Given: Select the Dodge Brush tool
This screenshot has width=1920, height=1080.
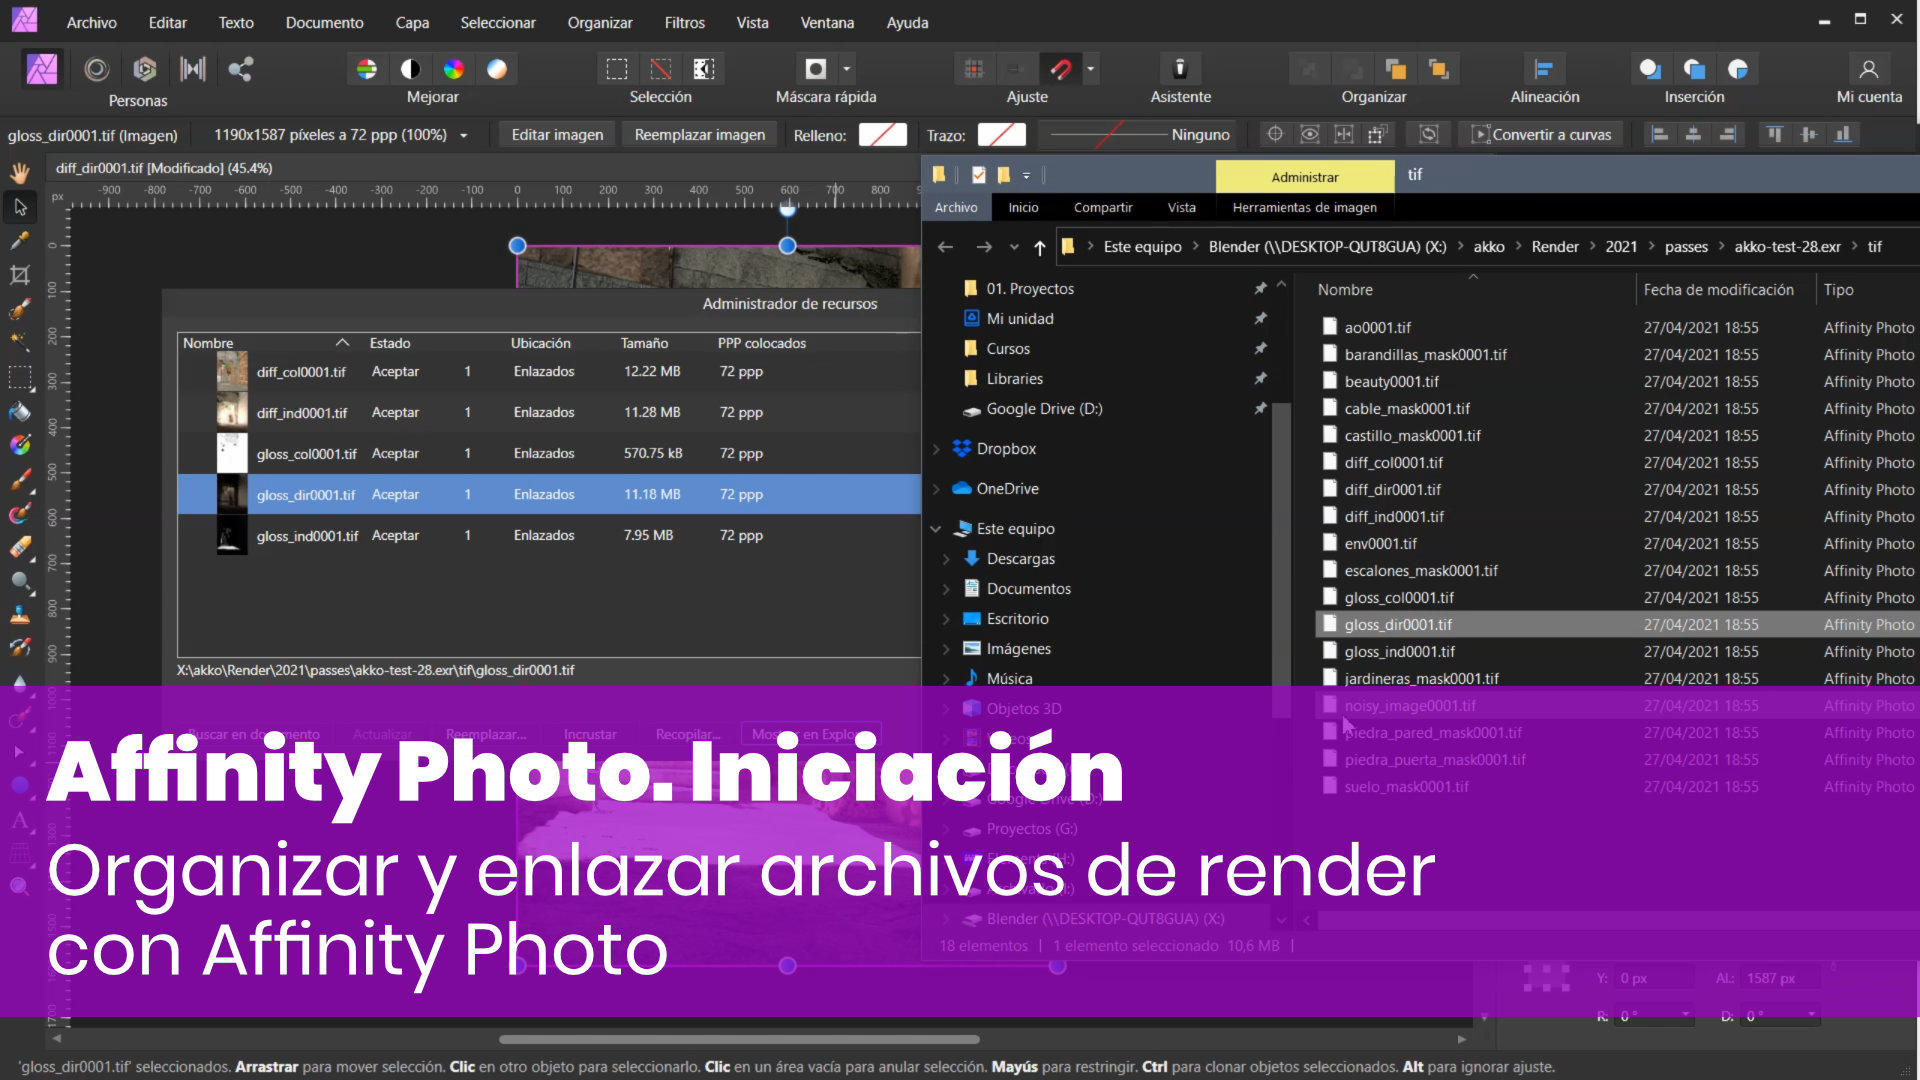Looking at the screenshot, I should [x=20, y=581].
